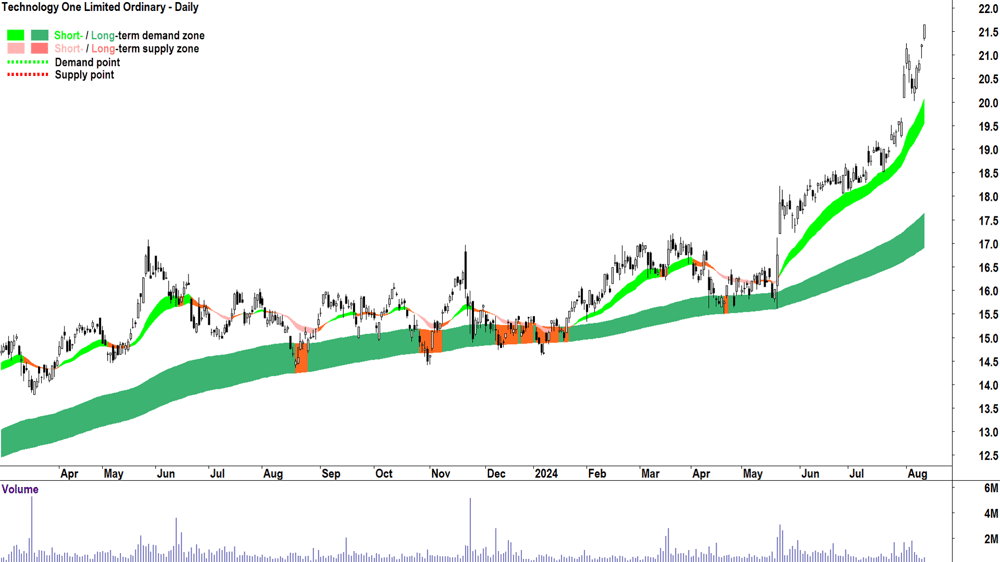This screenshot has width=1000, height=562.
Task: Click the 16.0 price axis label
Action: [988, 292]
